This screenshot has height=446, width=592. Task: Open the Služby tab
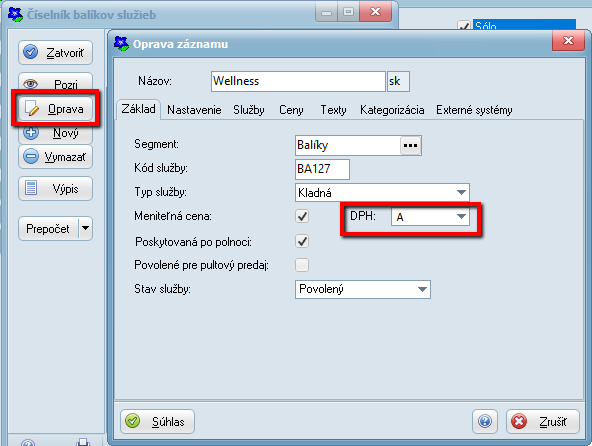click(248, 110)
